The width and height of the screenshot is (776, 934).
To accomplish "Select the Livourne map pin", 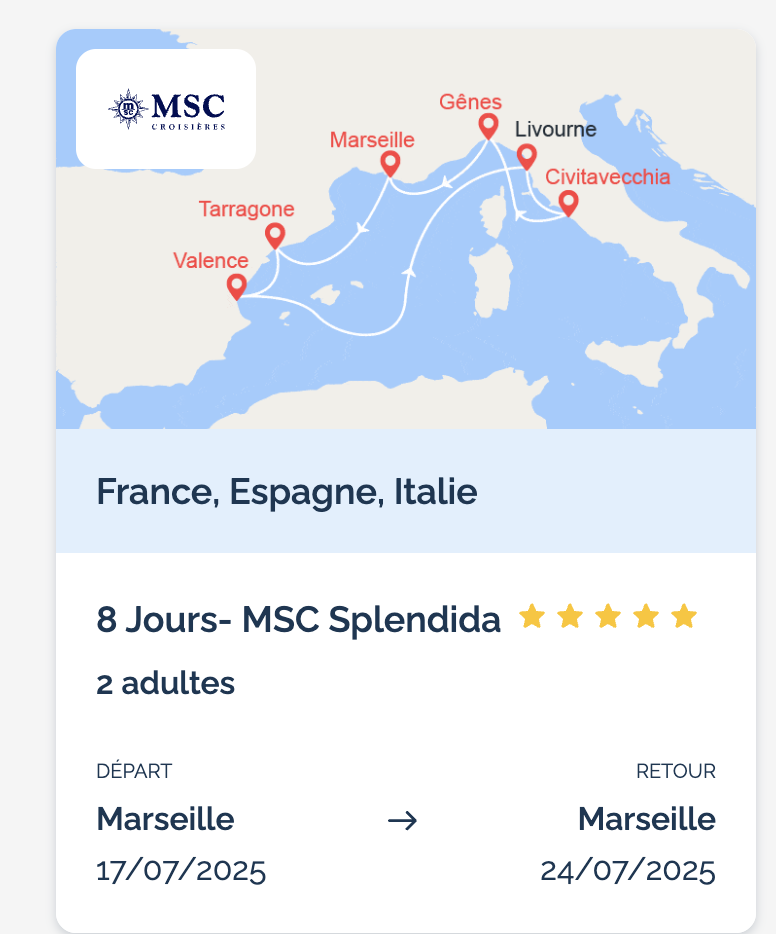I will click(526, 157).
